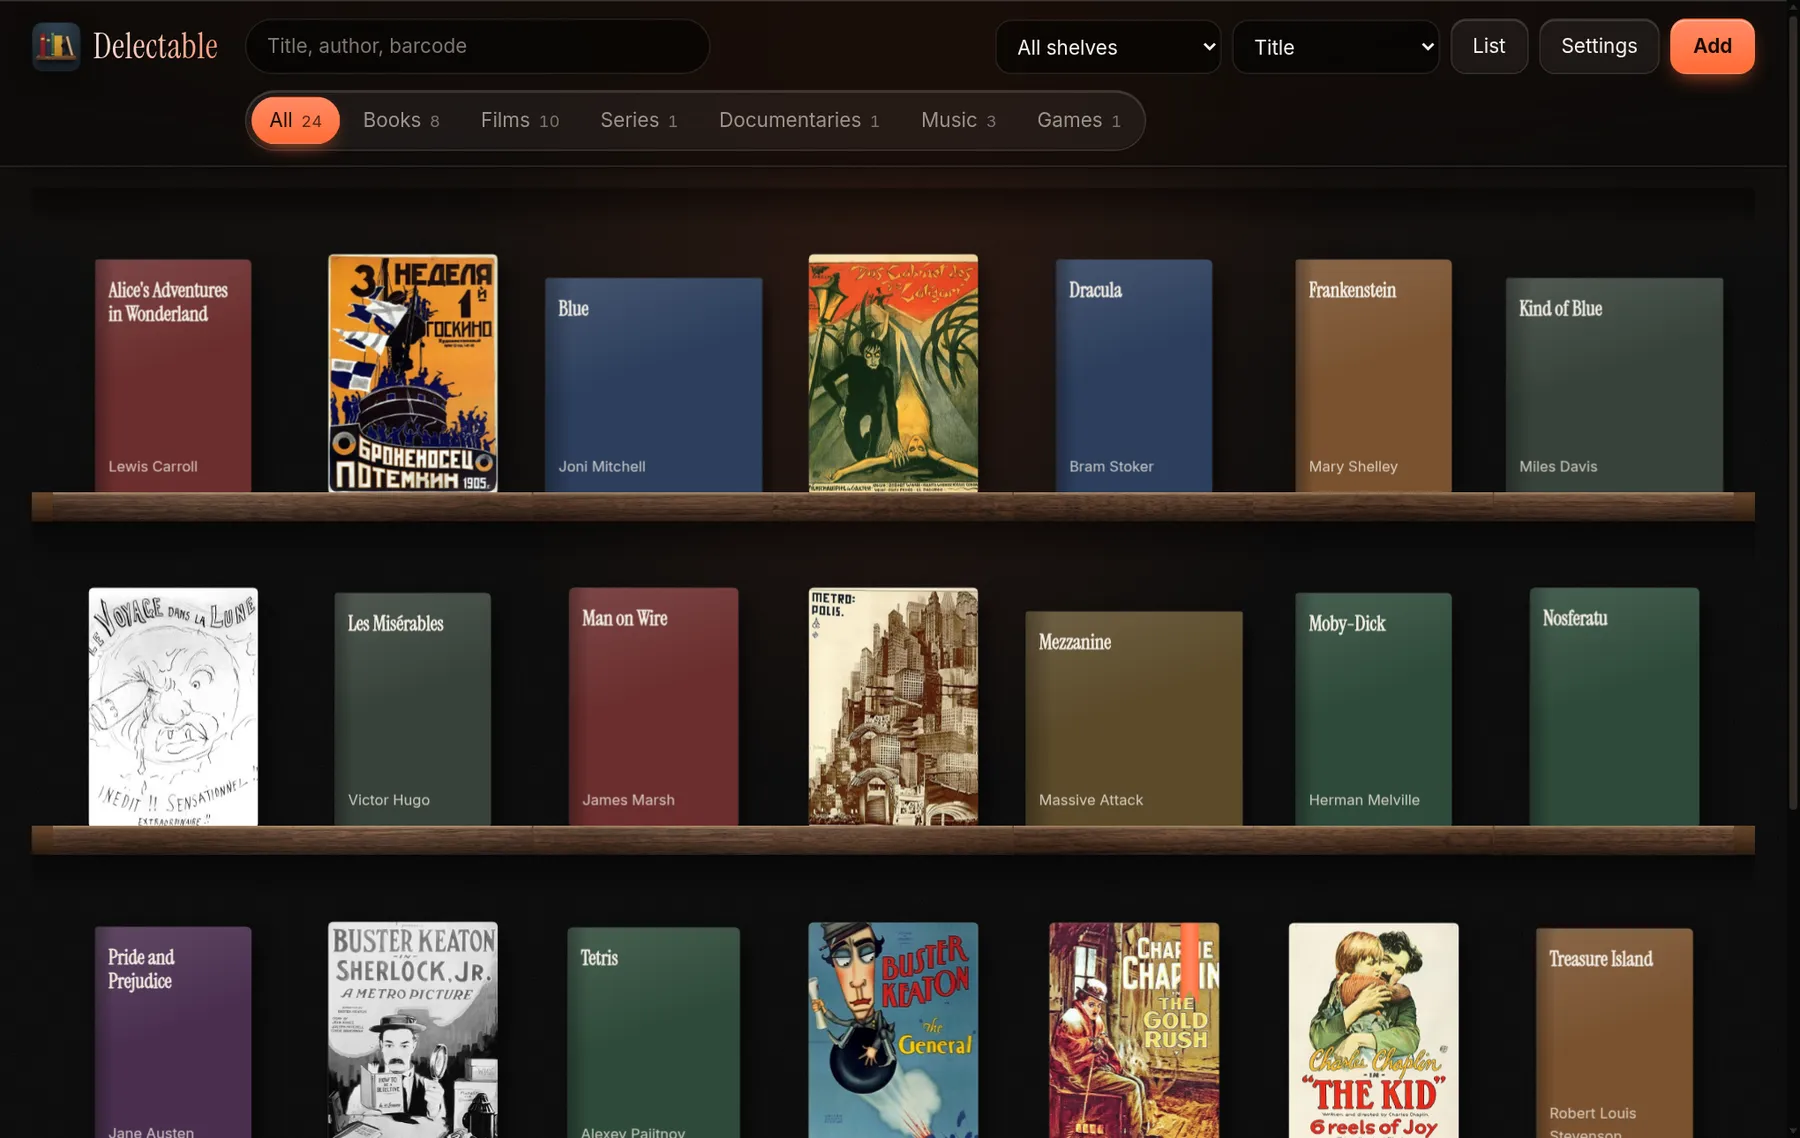Open the Pride and Prejudice cover
Screen dimensions: 1800x1138
coord(173,1032)
